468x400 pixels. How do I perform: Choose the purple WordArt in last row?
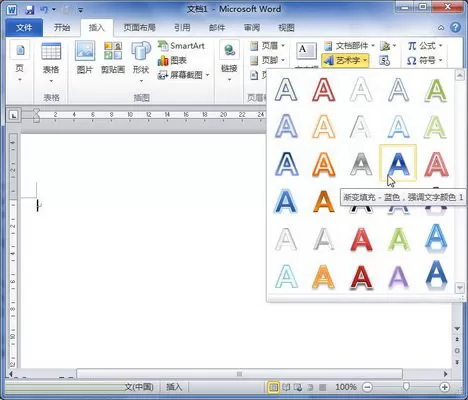(x=398, y=277)
